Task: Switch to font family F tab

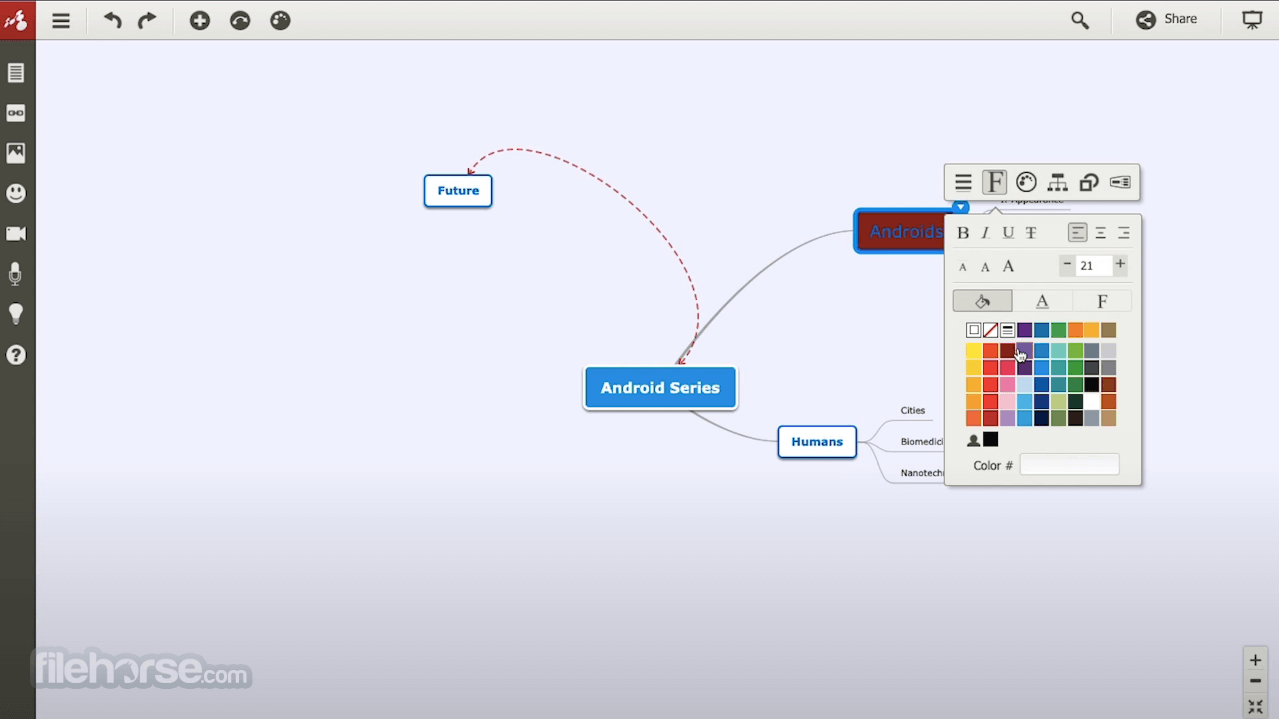Action: coord(1102,301)
